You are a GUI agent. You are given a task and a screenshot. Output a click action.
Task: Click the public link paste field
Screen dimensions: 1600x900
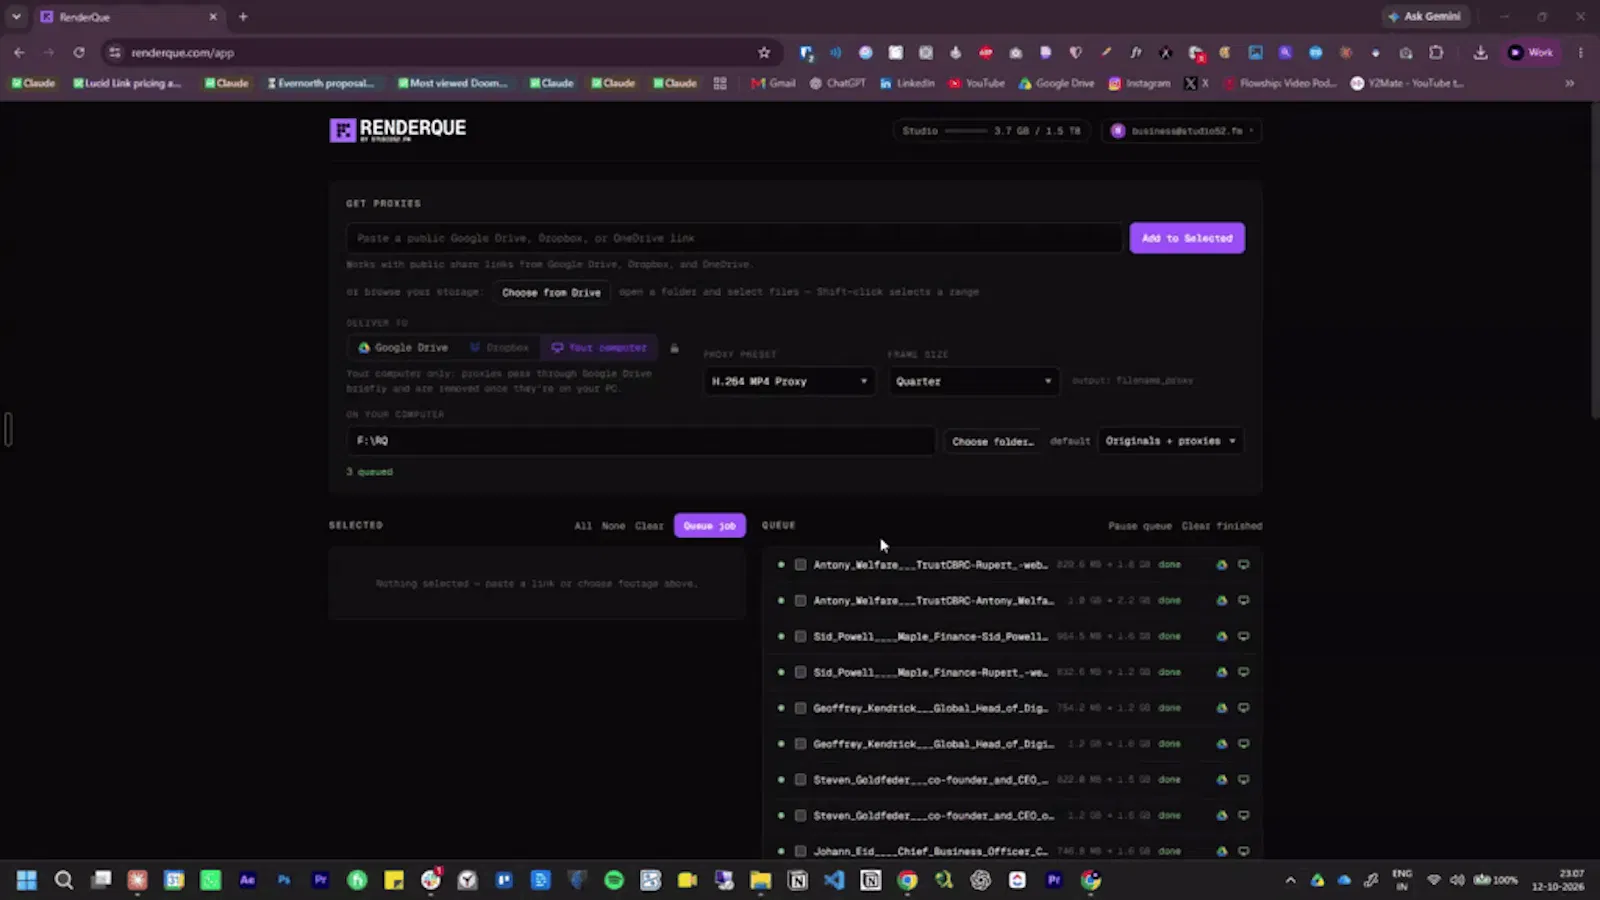(x=734, y=238)
